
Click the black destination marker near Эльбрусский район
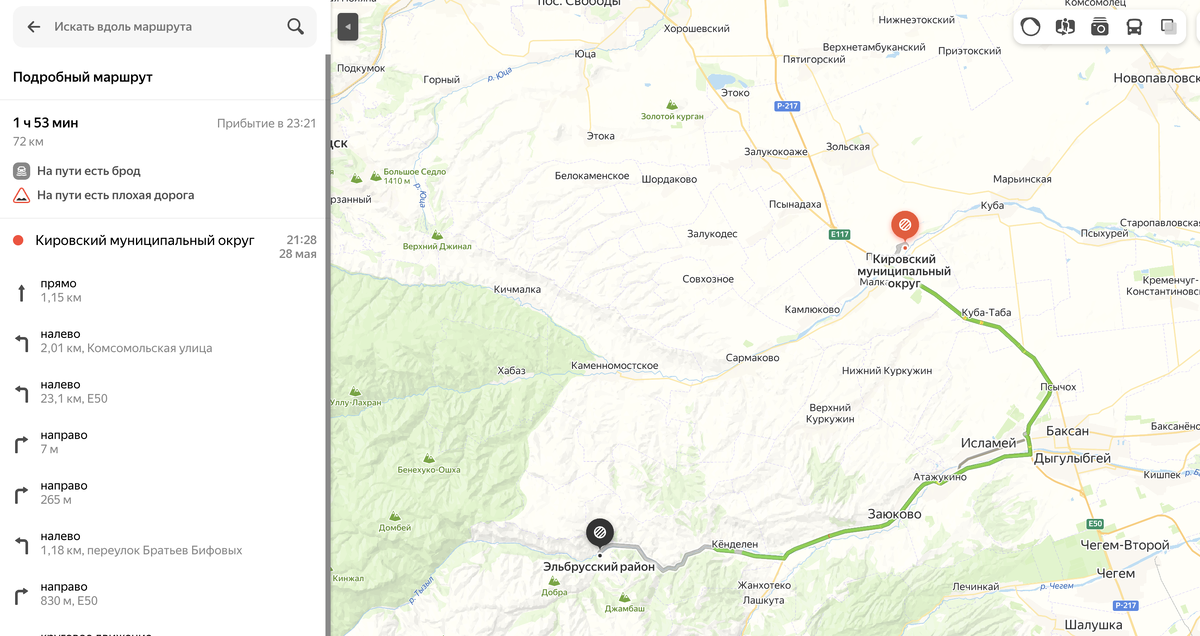coord(600,535)
